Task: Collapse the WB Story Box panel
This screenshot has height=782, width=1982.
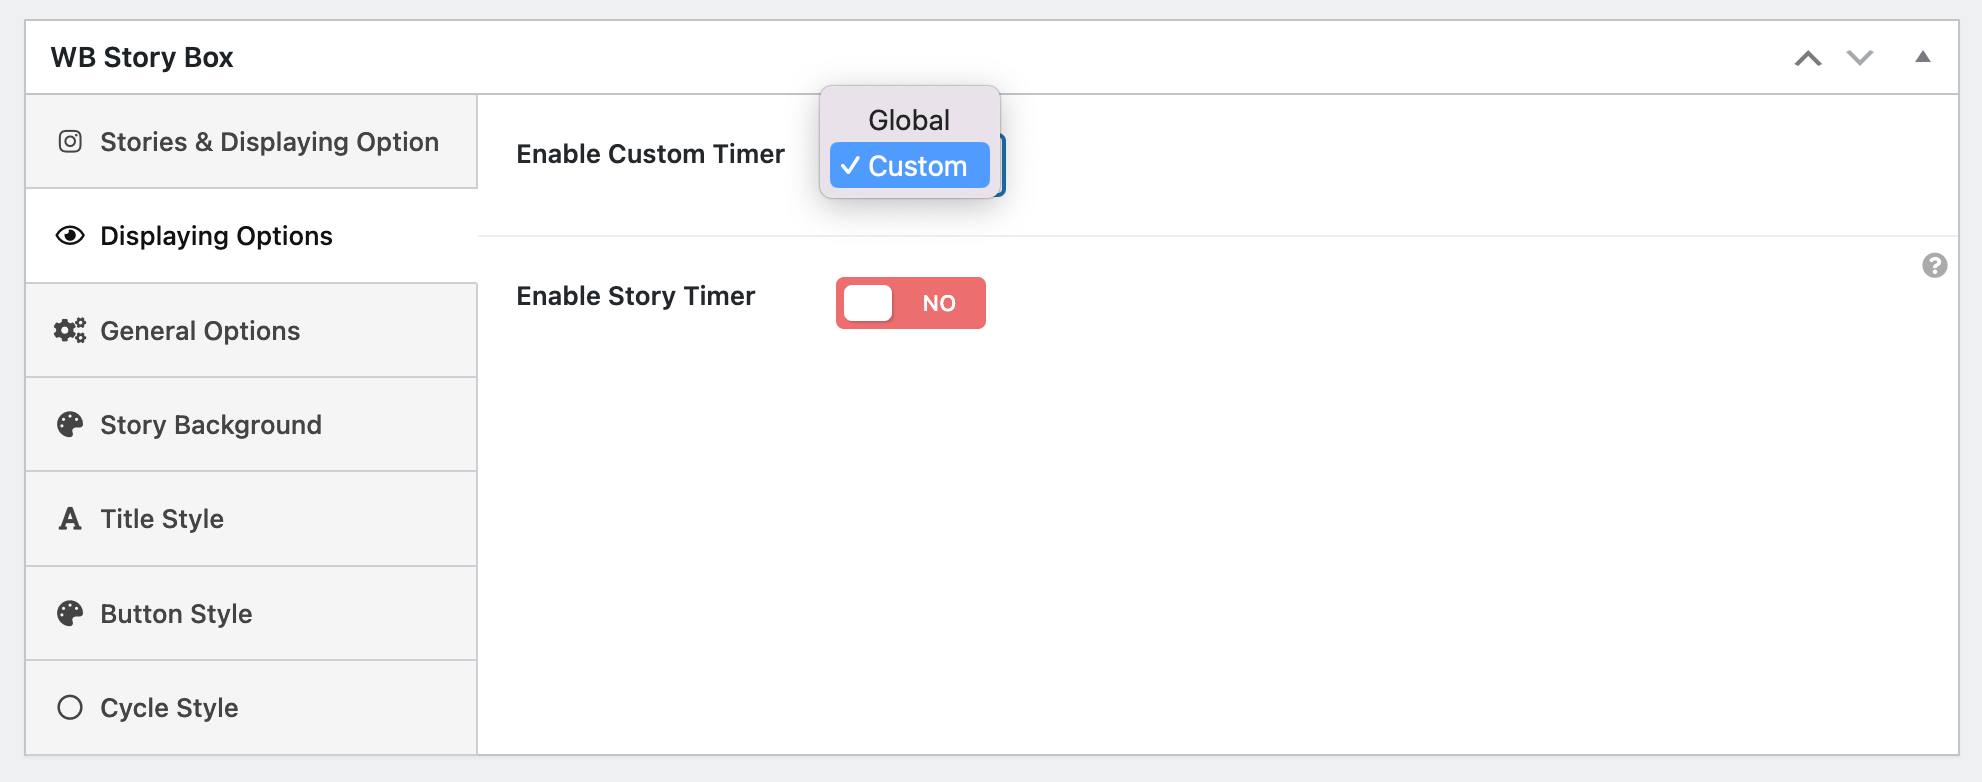Action: [1922, 57]
